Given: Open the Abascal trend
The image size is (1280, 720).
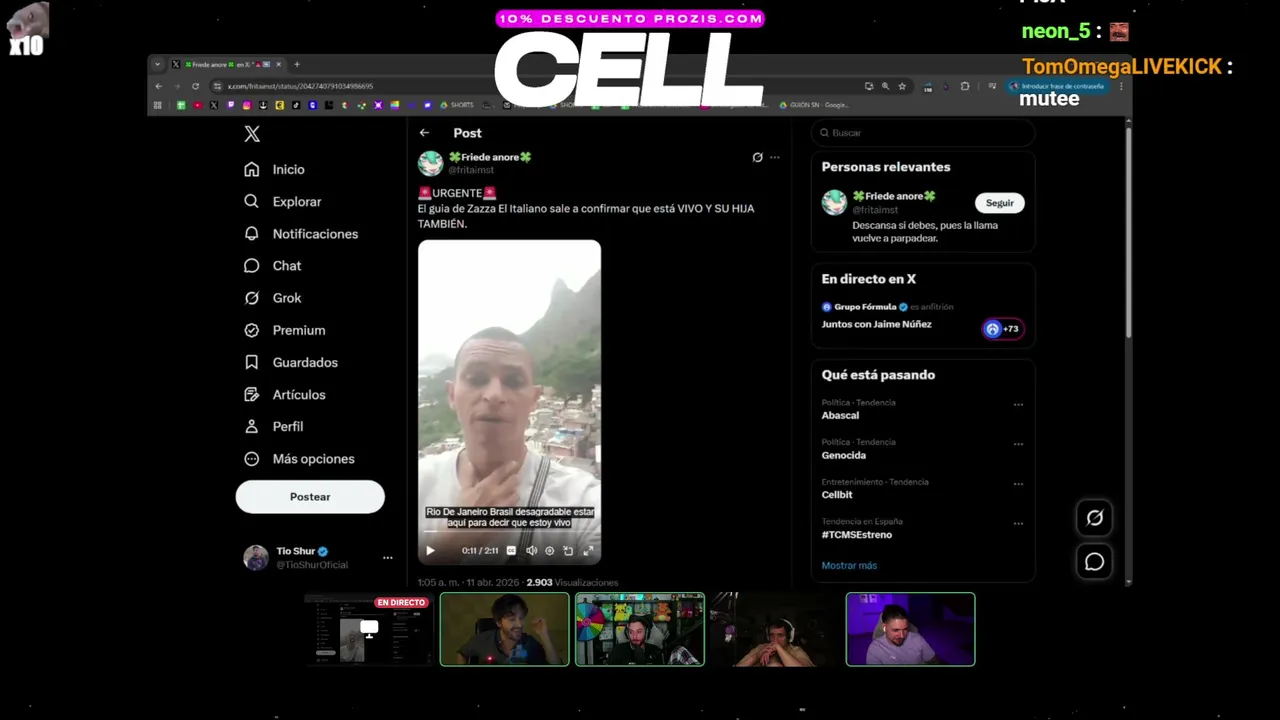Looking at the screenshot, I should 840,415.
